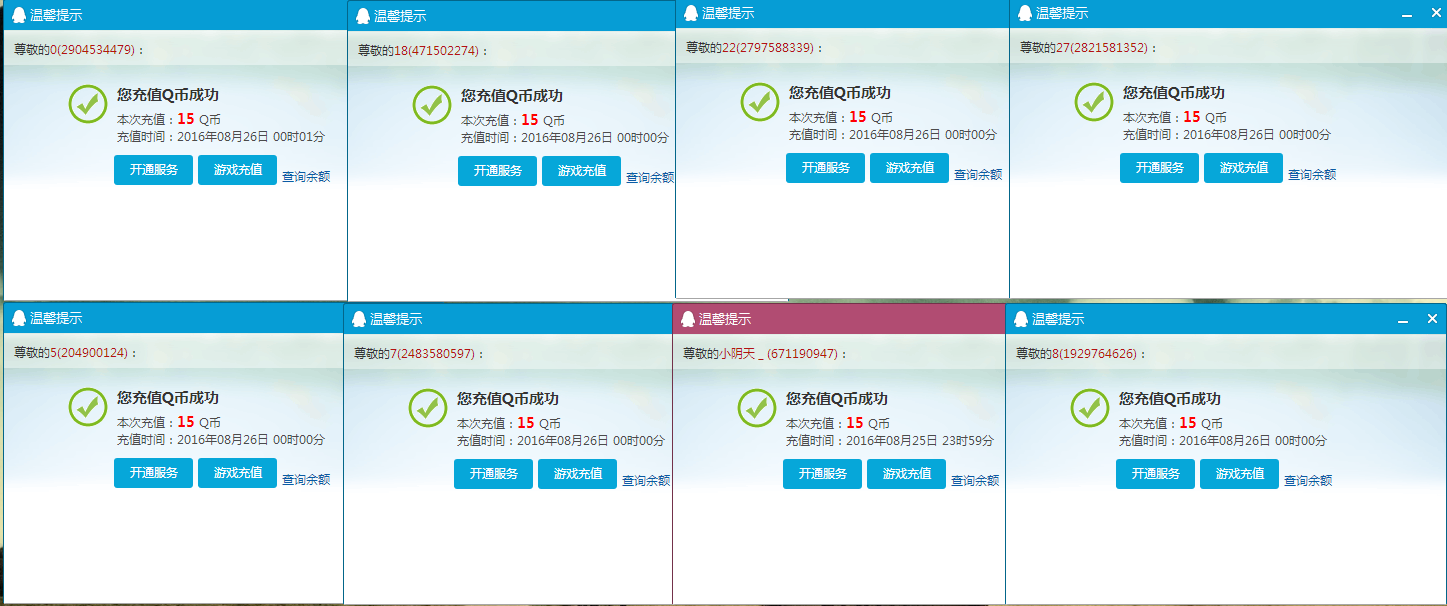
Task: Click QQ penguin icon in window for 471502274
Action: tap(362, 16)
